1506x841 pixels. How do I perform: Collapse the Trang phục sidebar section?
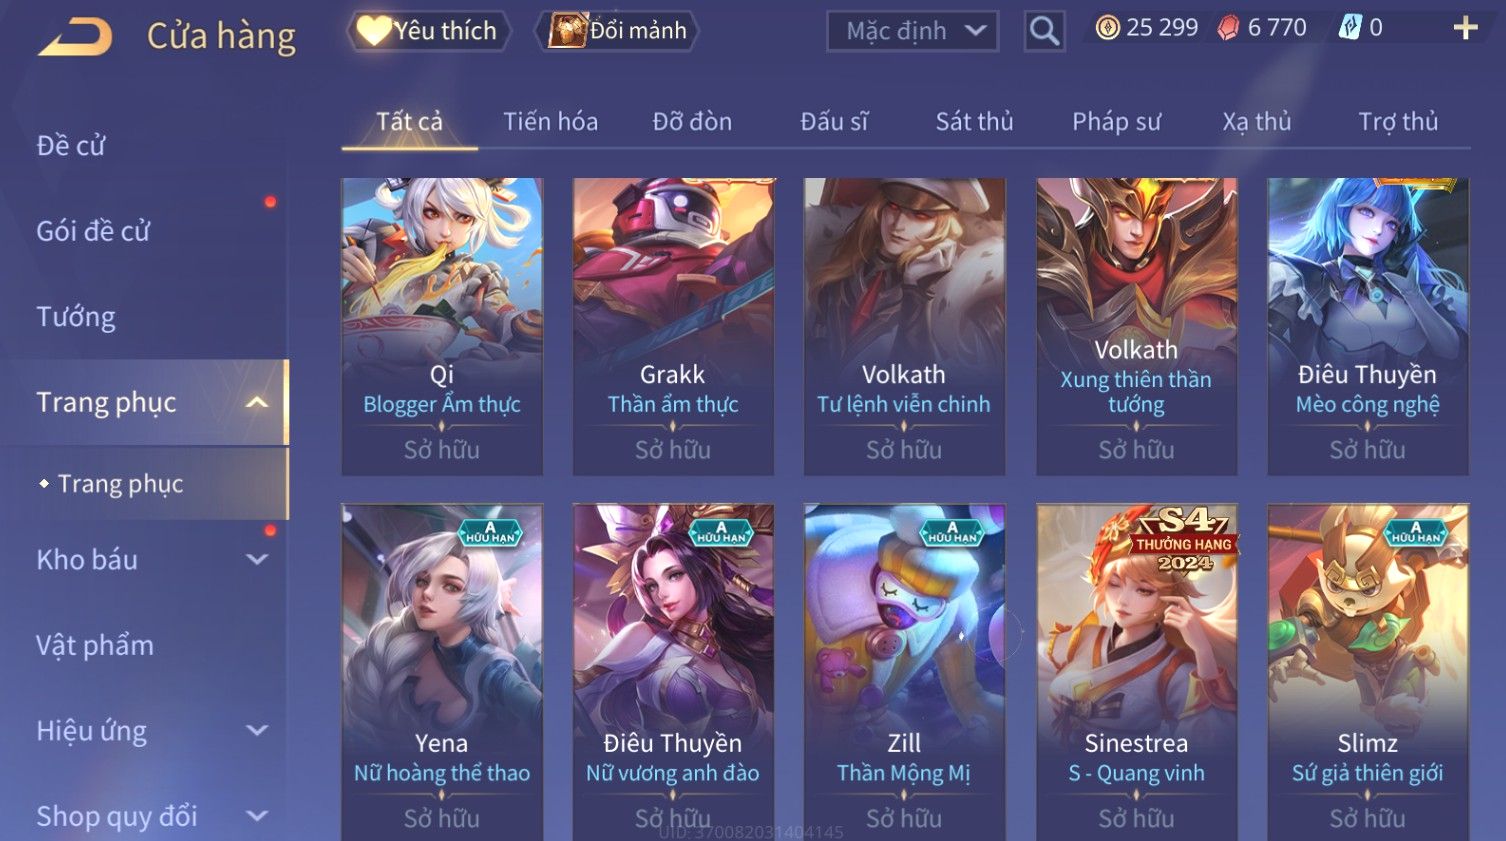(257, 402)
